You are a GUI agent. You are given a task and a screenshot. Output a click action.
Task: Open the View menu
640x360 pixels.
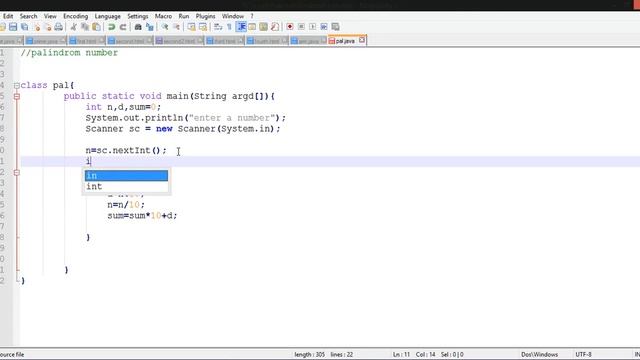tap(50, 16)
